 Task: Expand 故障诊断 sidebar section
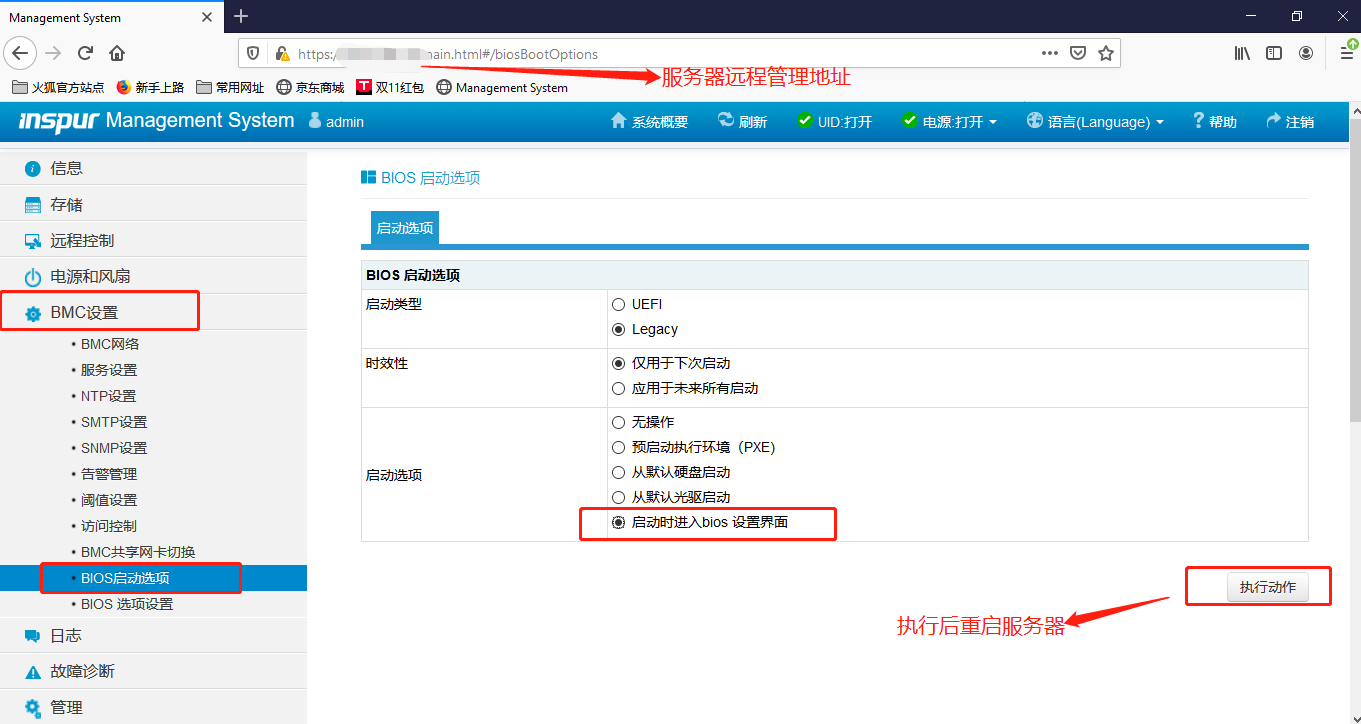[x=153, y=671]
